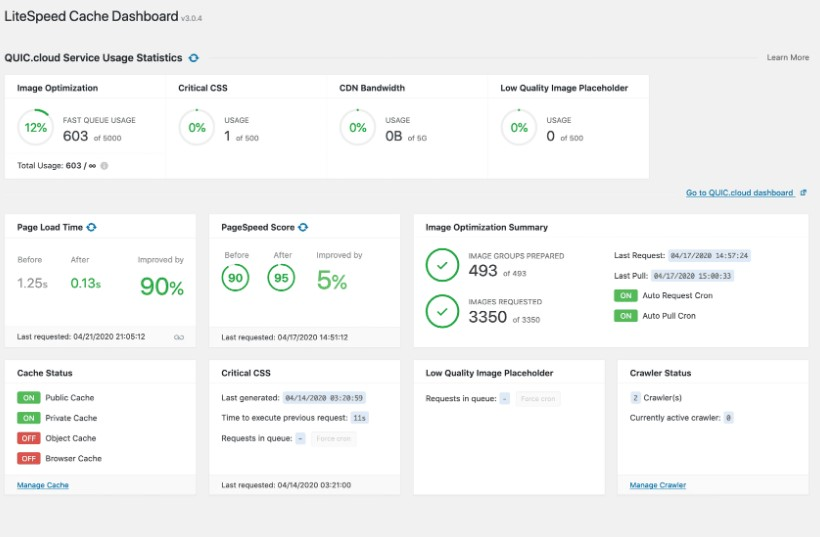
Task: Click the external link icon after QUIC.cloud dashboard
Action: [803, 193]
